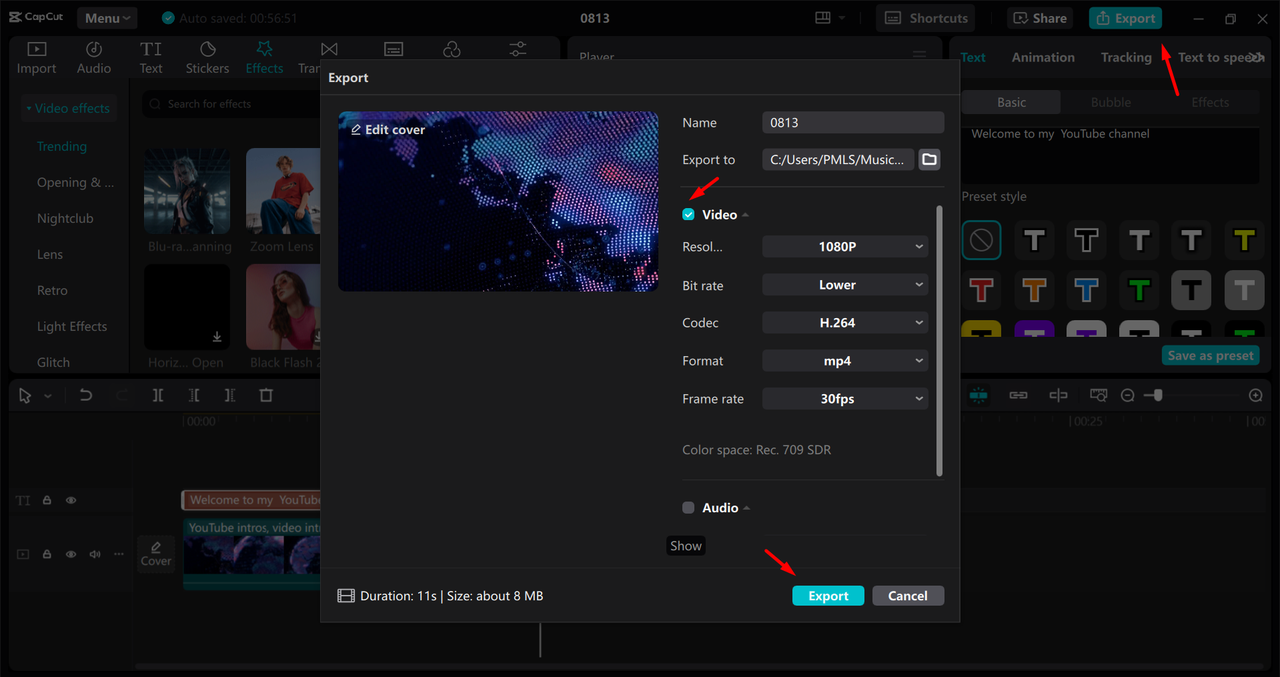The image size is (1280, 677).
Task: Switch to the Text to speech tab
Action: tap(1220, 57)
